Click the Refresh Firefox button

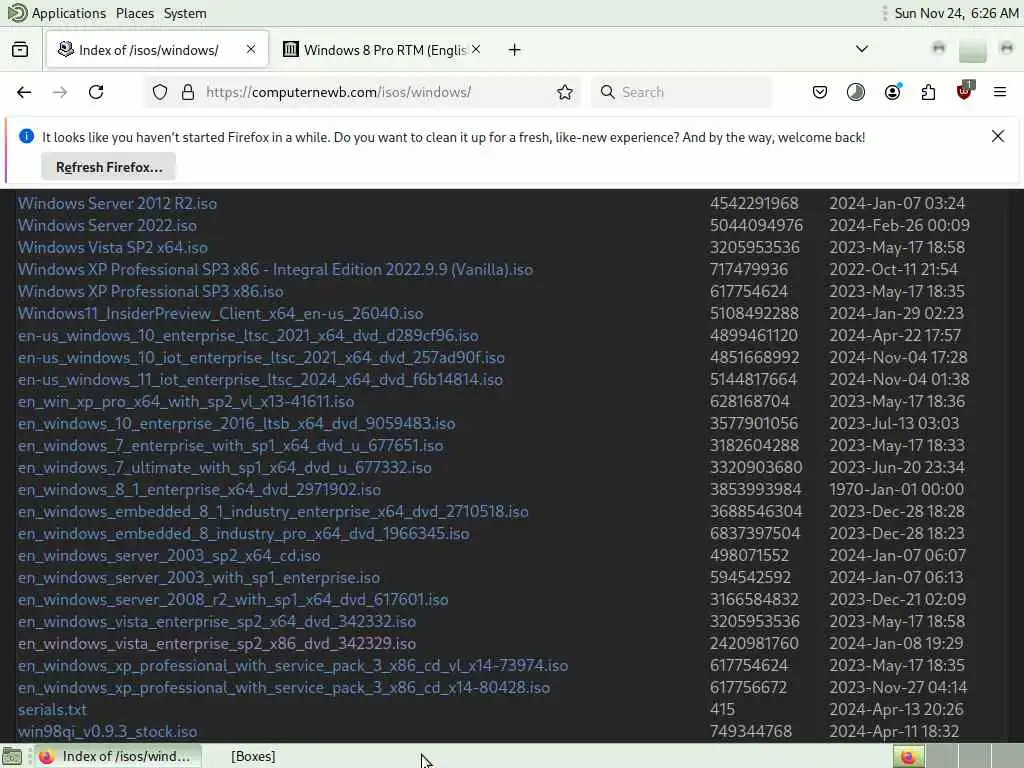click(108, 167)
